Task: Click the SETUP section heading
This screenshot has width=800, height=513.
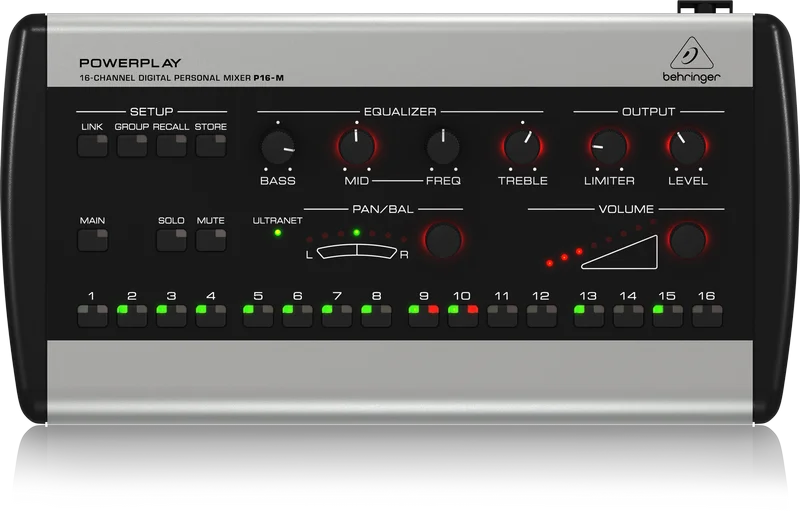Action: [152, 111]
